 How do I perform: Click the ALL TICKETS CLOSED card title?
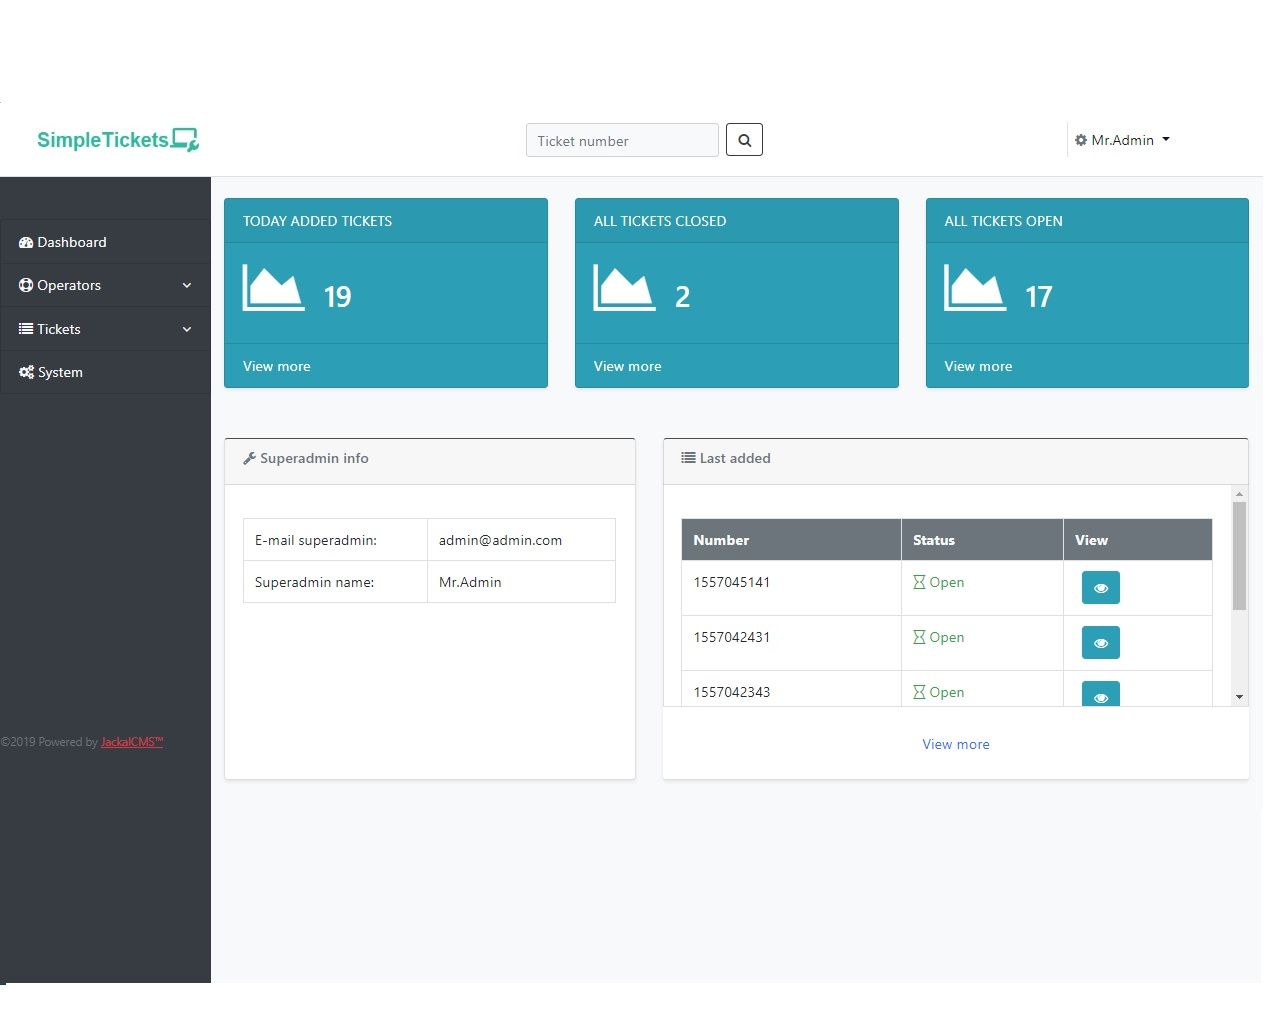click(660, 221)
